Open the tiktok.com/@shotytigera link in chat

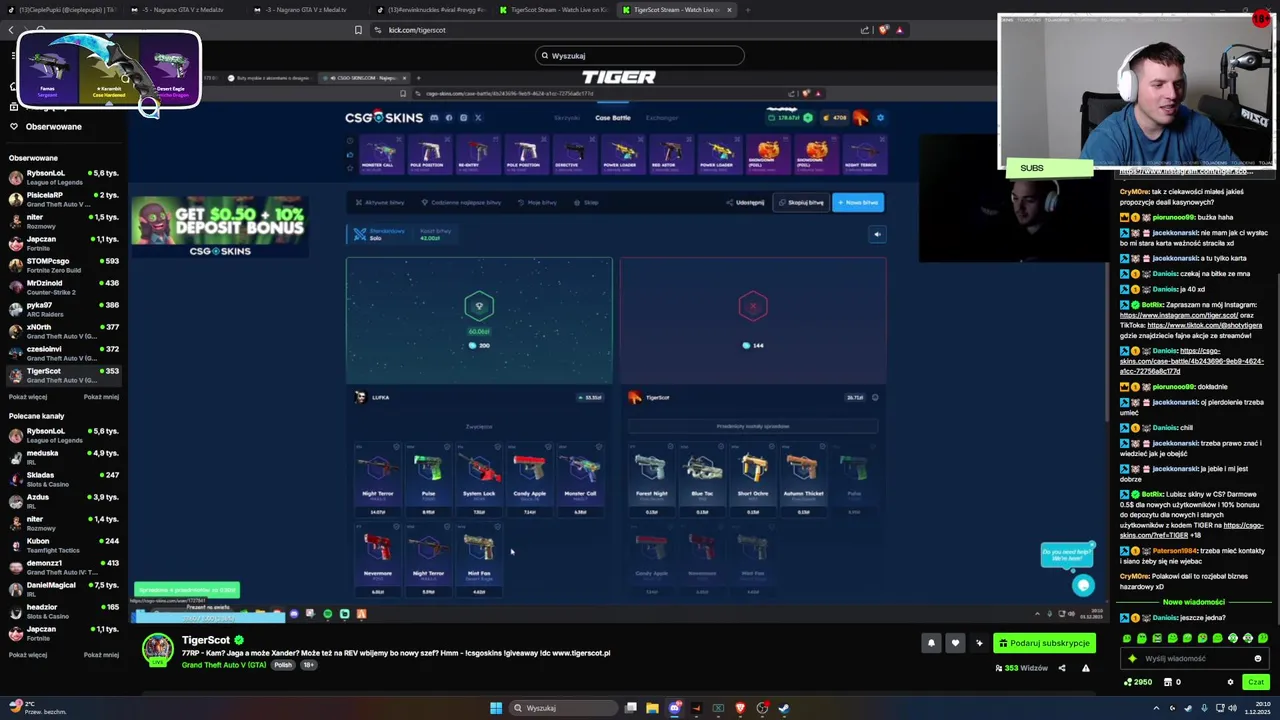(1205, 325)
